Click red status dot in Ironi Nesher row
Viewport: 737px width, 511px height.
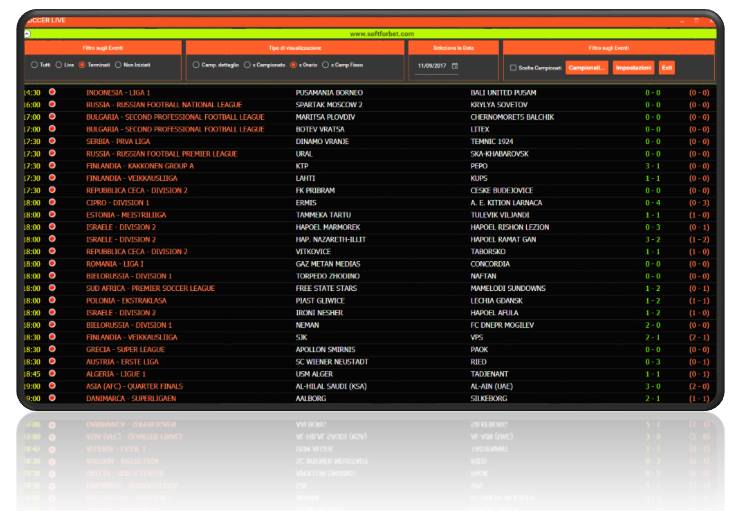pyautogui.click(x=52, y=312)
